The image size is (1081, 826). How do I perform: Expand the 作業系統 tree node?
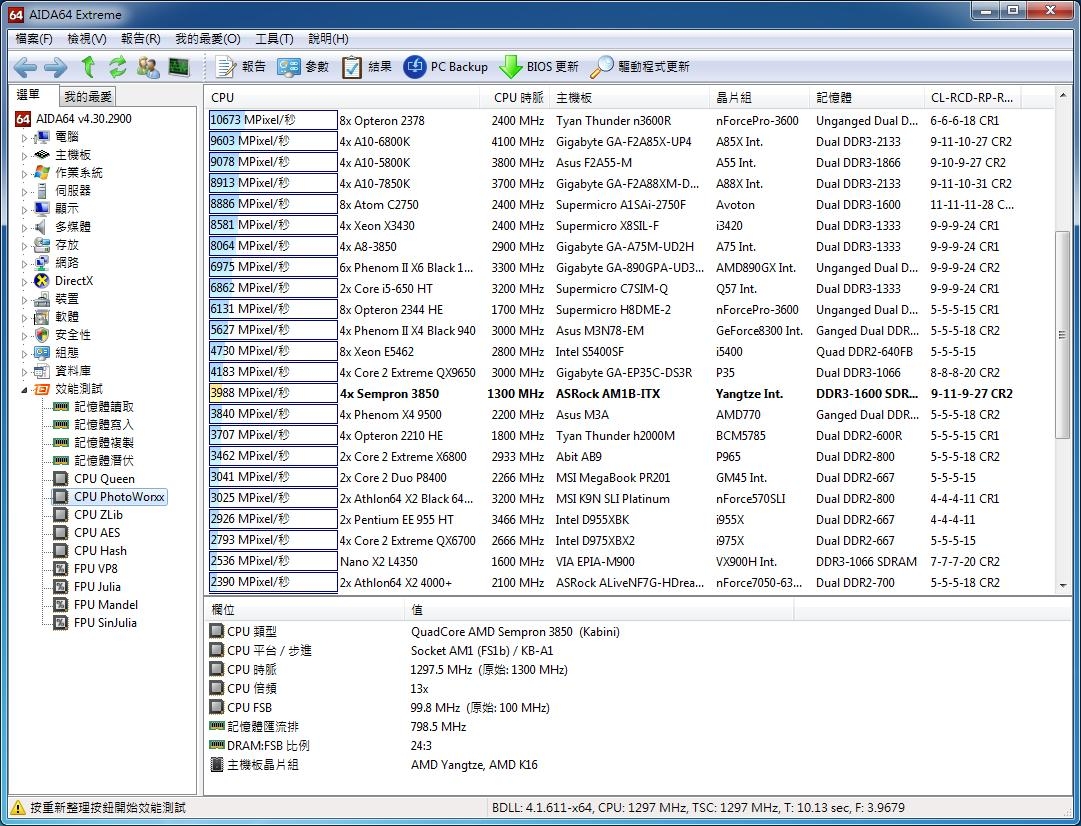pos(25,173)
